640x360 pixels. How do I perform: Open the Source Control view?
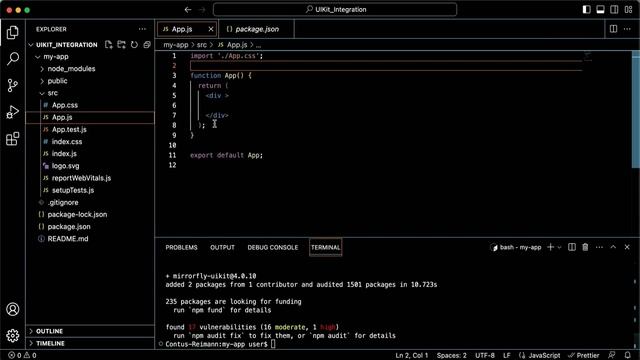coord(13,85)
